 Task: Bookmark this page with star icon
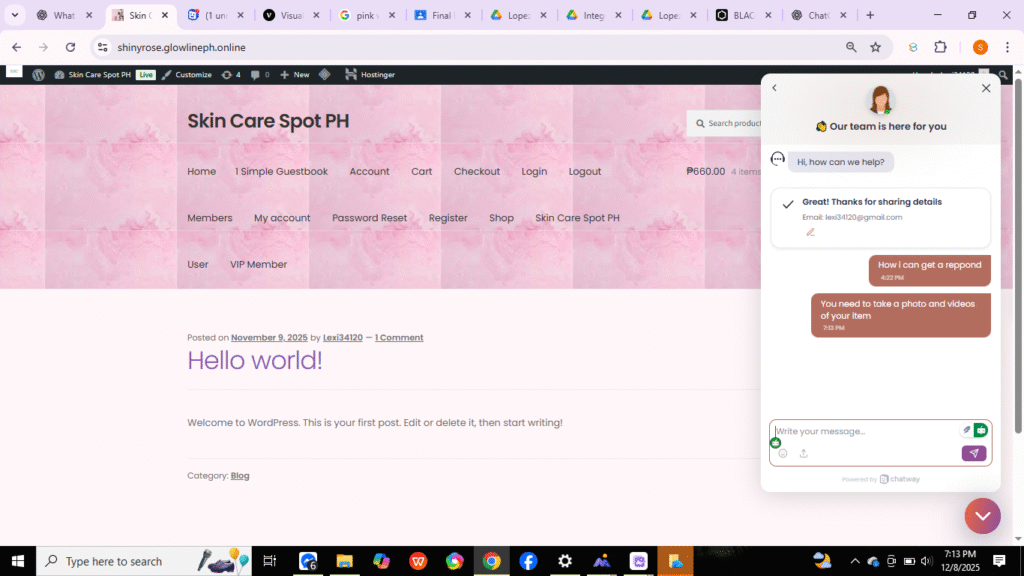tap(876, 47)
